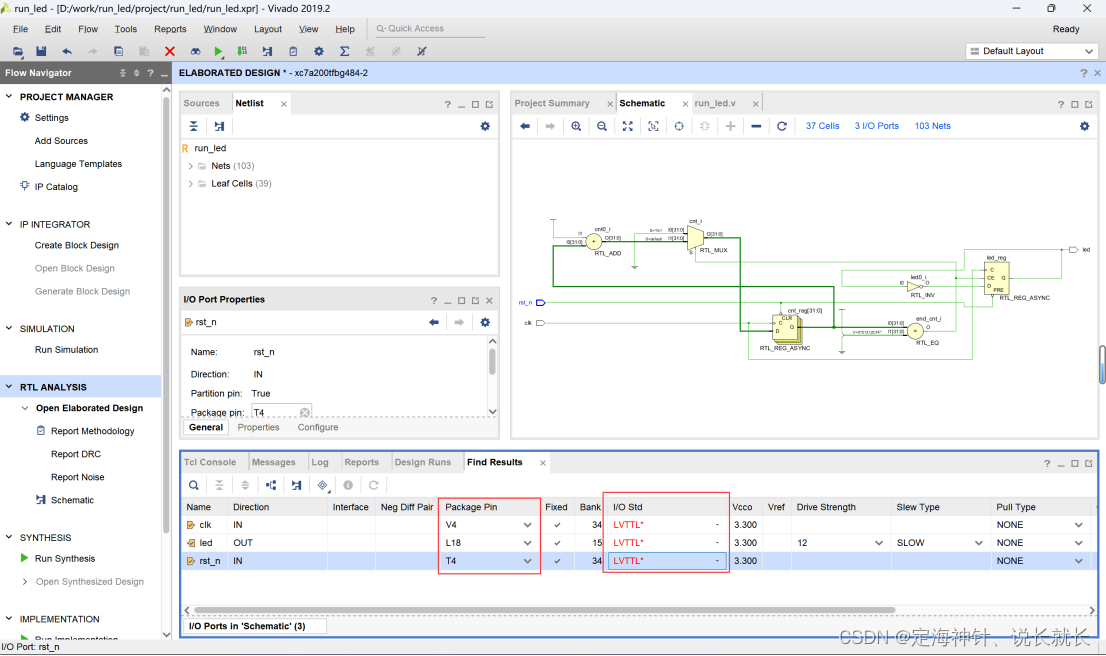Open I/O Port Properties settings gear
Screen dimensions: 1106x656
tap(485, 322)
